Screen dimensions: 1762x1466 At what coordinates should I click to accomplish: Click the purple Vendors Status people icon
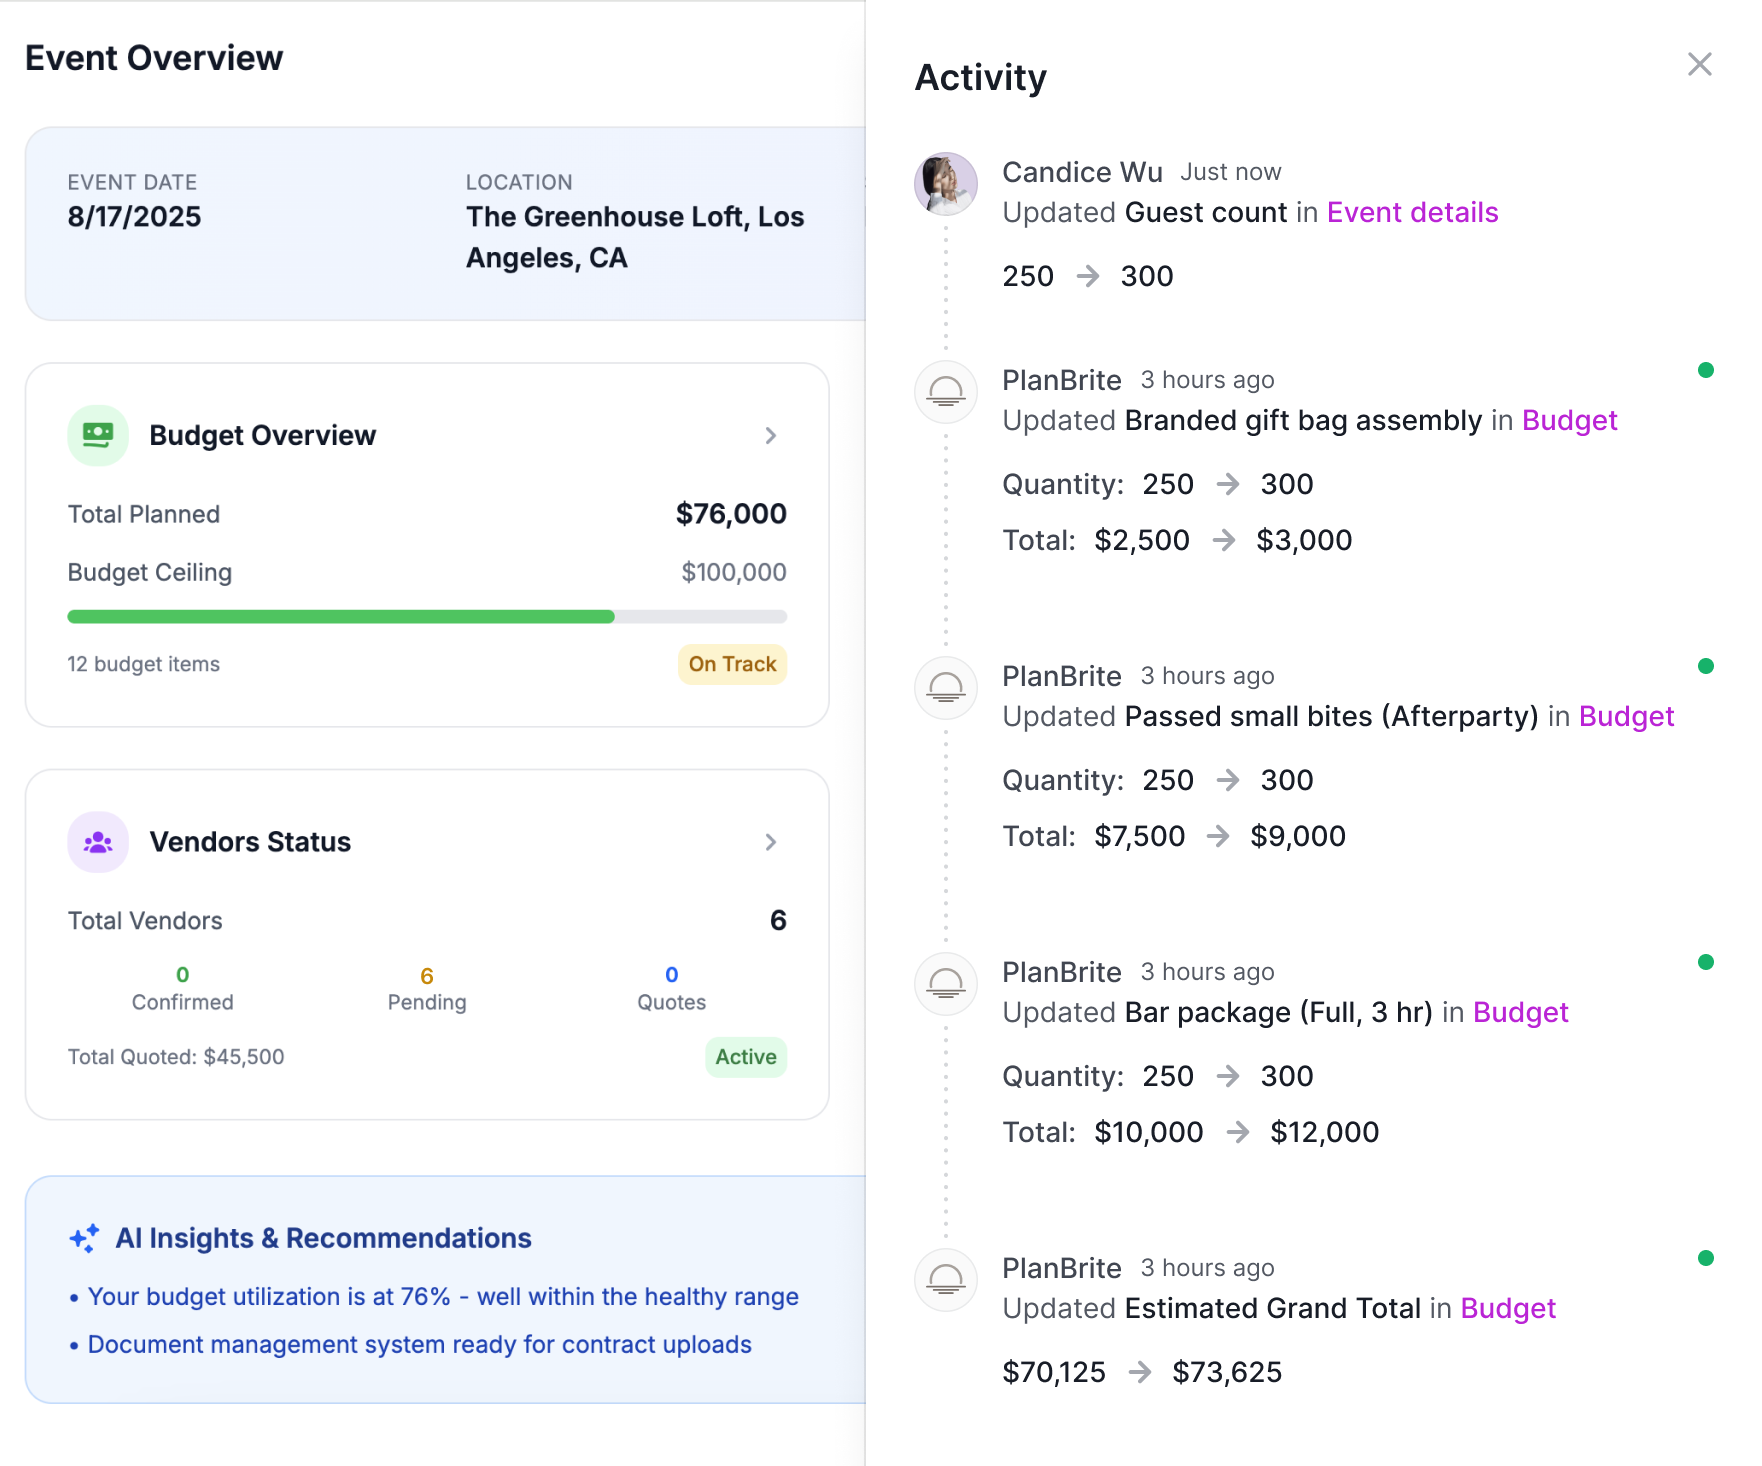pos(98,842)
